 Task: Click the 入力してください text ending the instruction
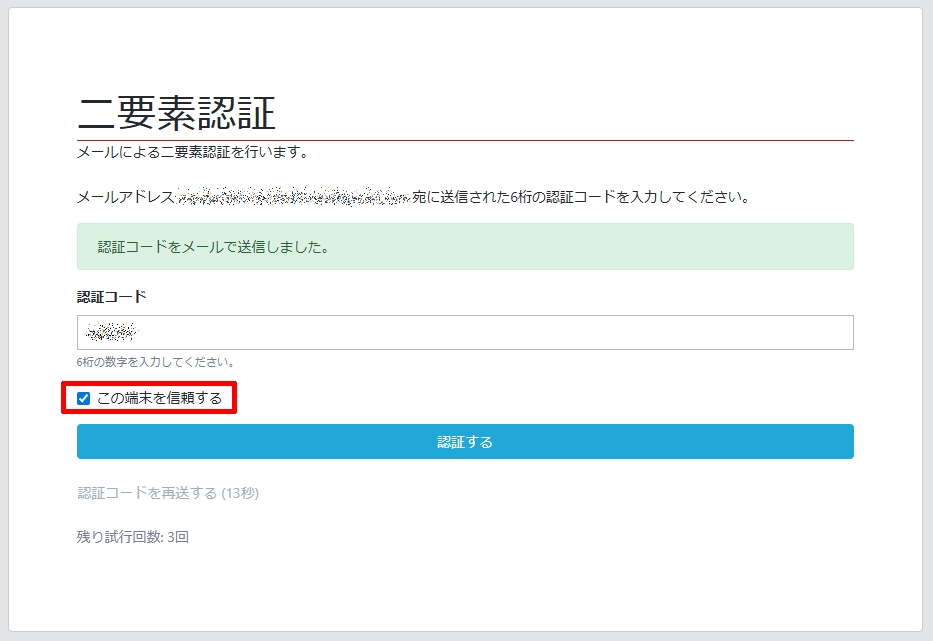click(698, 197)
